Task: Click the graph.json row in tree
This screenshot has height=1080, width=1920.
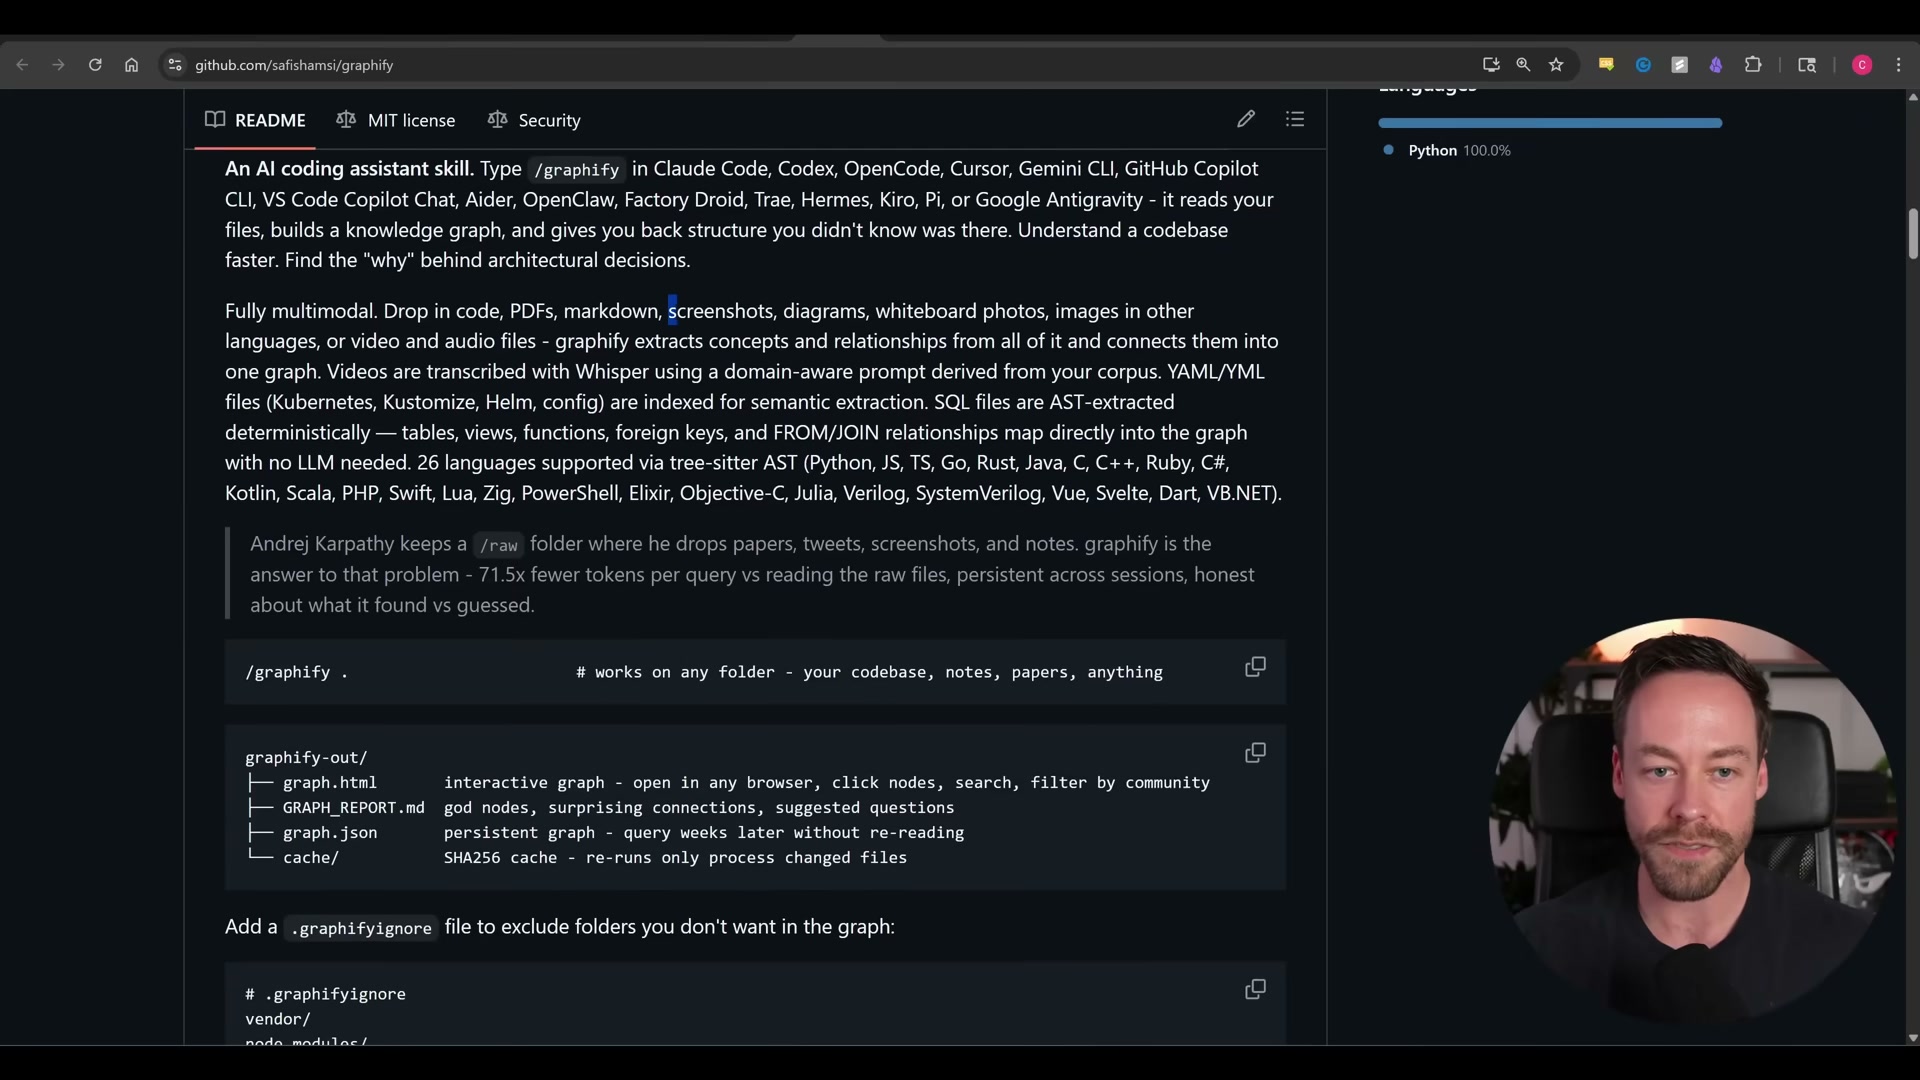Action: tap(605, 833)
